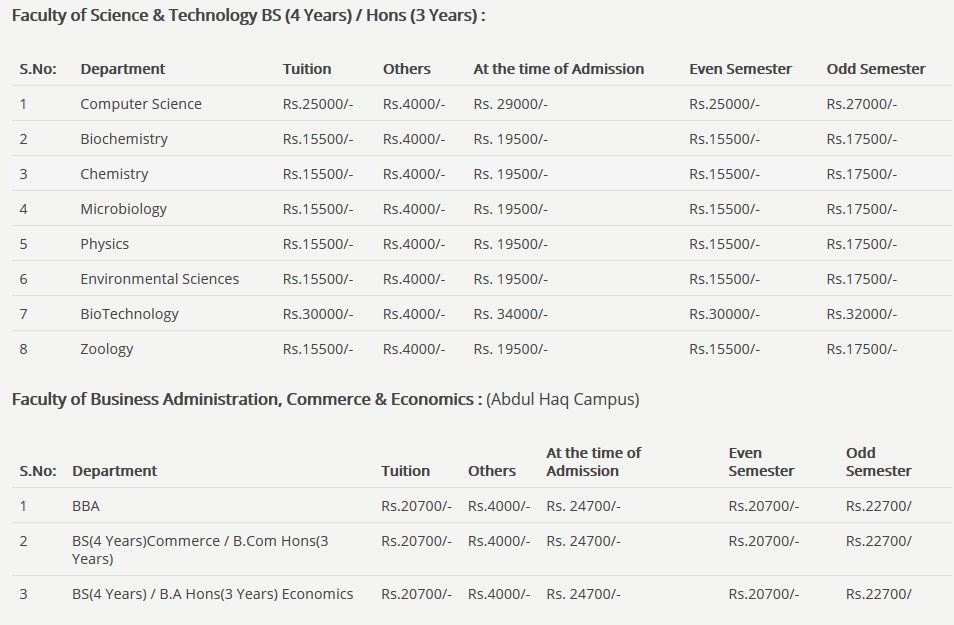The image size is (954, 625).
Task: Select the Biochemistry department name
Action: point(124,139)
